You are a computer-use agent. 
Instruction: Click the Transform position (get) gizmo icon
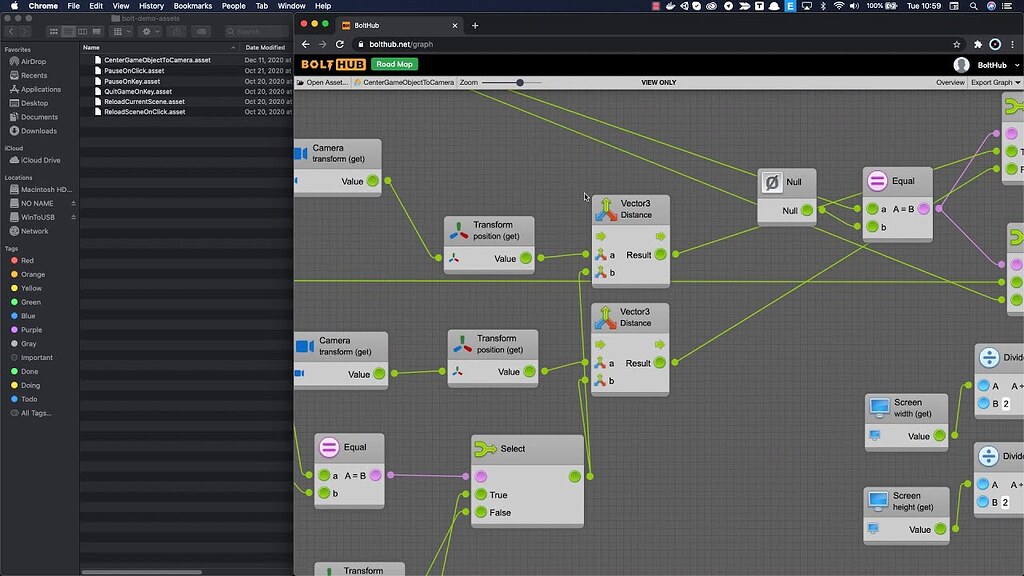459,230
